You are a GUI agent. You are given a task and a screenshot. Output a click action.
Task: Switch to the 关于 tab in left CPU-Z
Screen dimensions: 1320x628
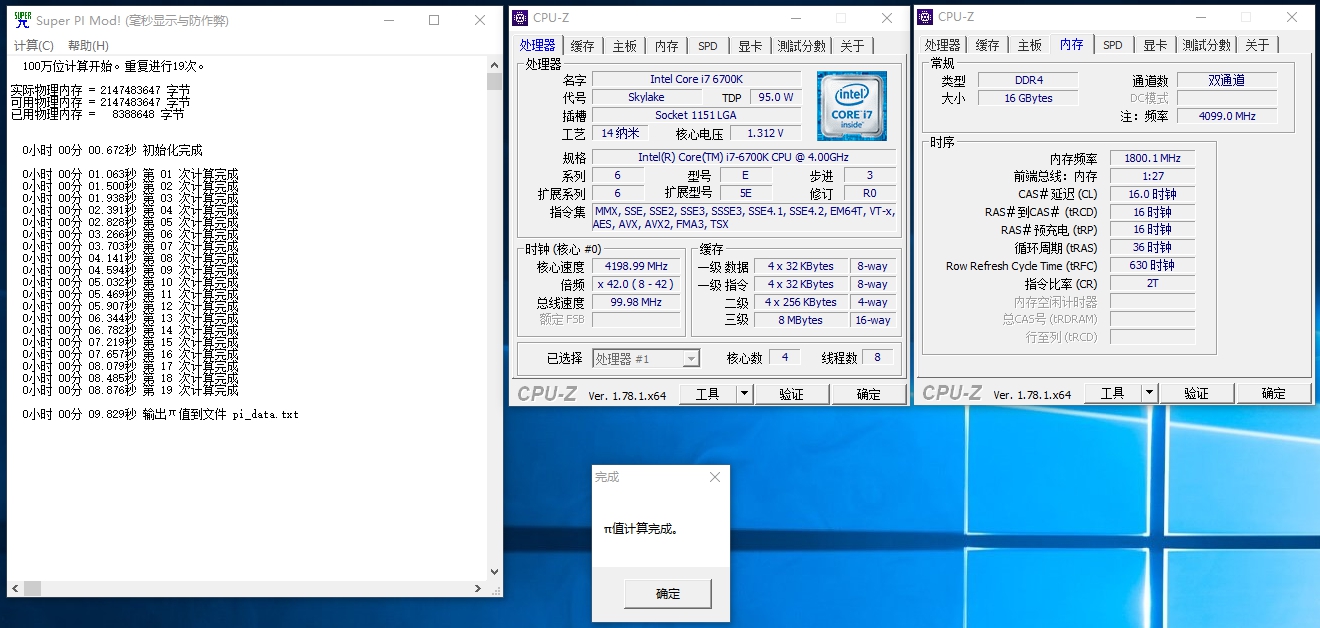(x=851, y=44)
